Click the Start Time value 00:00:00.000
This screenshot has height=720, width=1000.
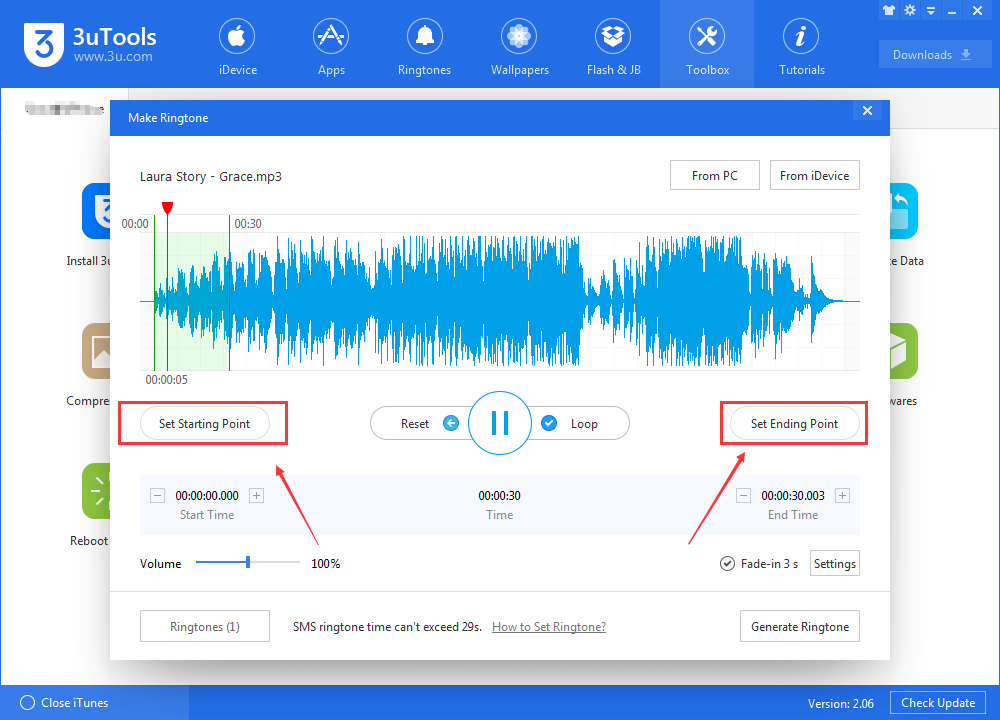pyautogui.click(x=207, y=496)
